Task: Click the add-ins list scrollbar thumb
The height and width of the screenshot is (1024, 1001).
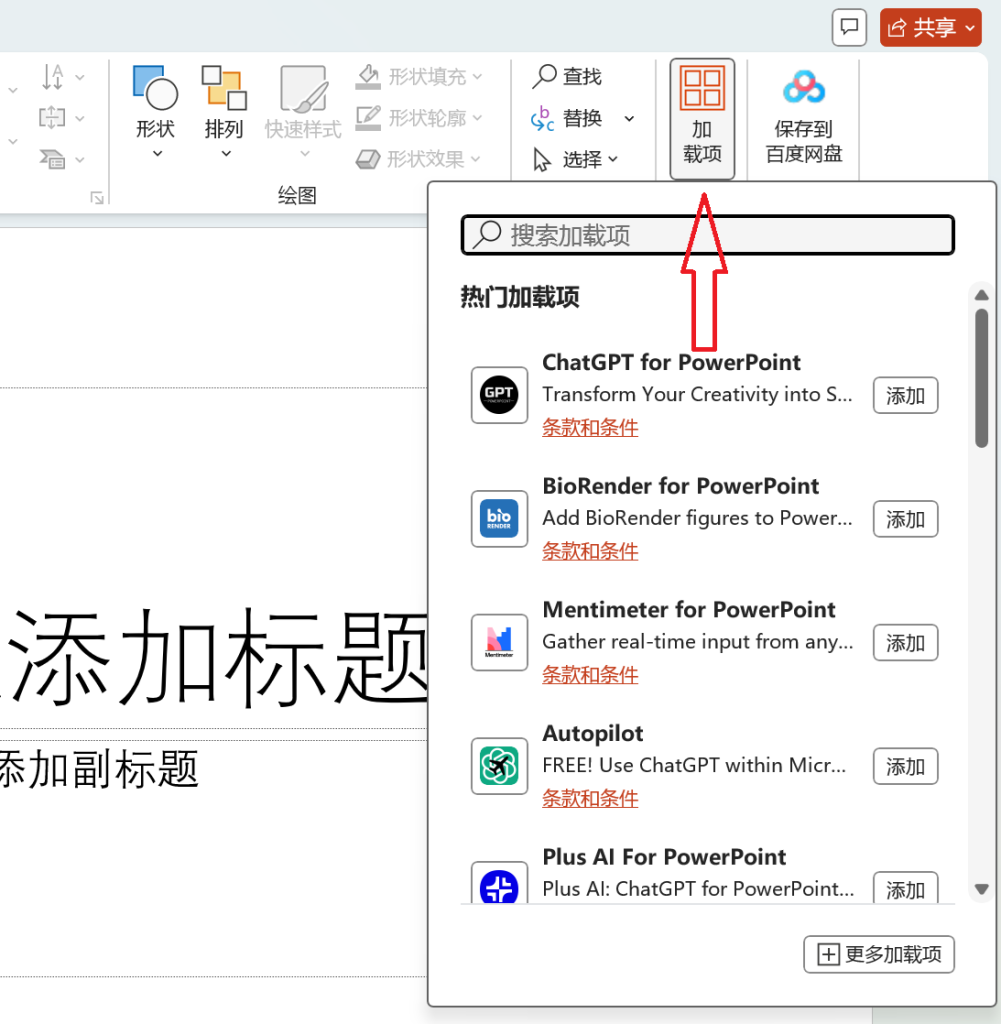Action: pyautogui.click(x=981, y=379)
